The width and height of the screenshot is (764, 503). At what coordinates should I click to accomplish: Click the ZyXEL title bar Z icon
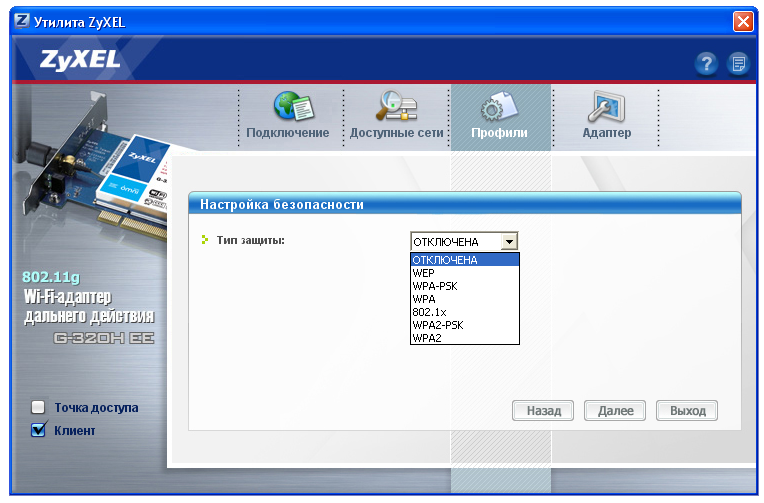[21, 21]
